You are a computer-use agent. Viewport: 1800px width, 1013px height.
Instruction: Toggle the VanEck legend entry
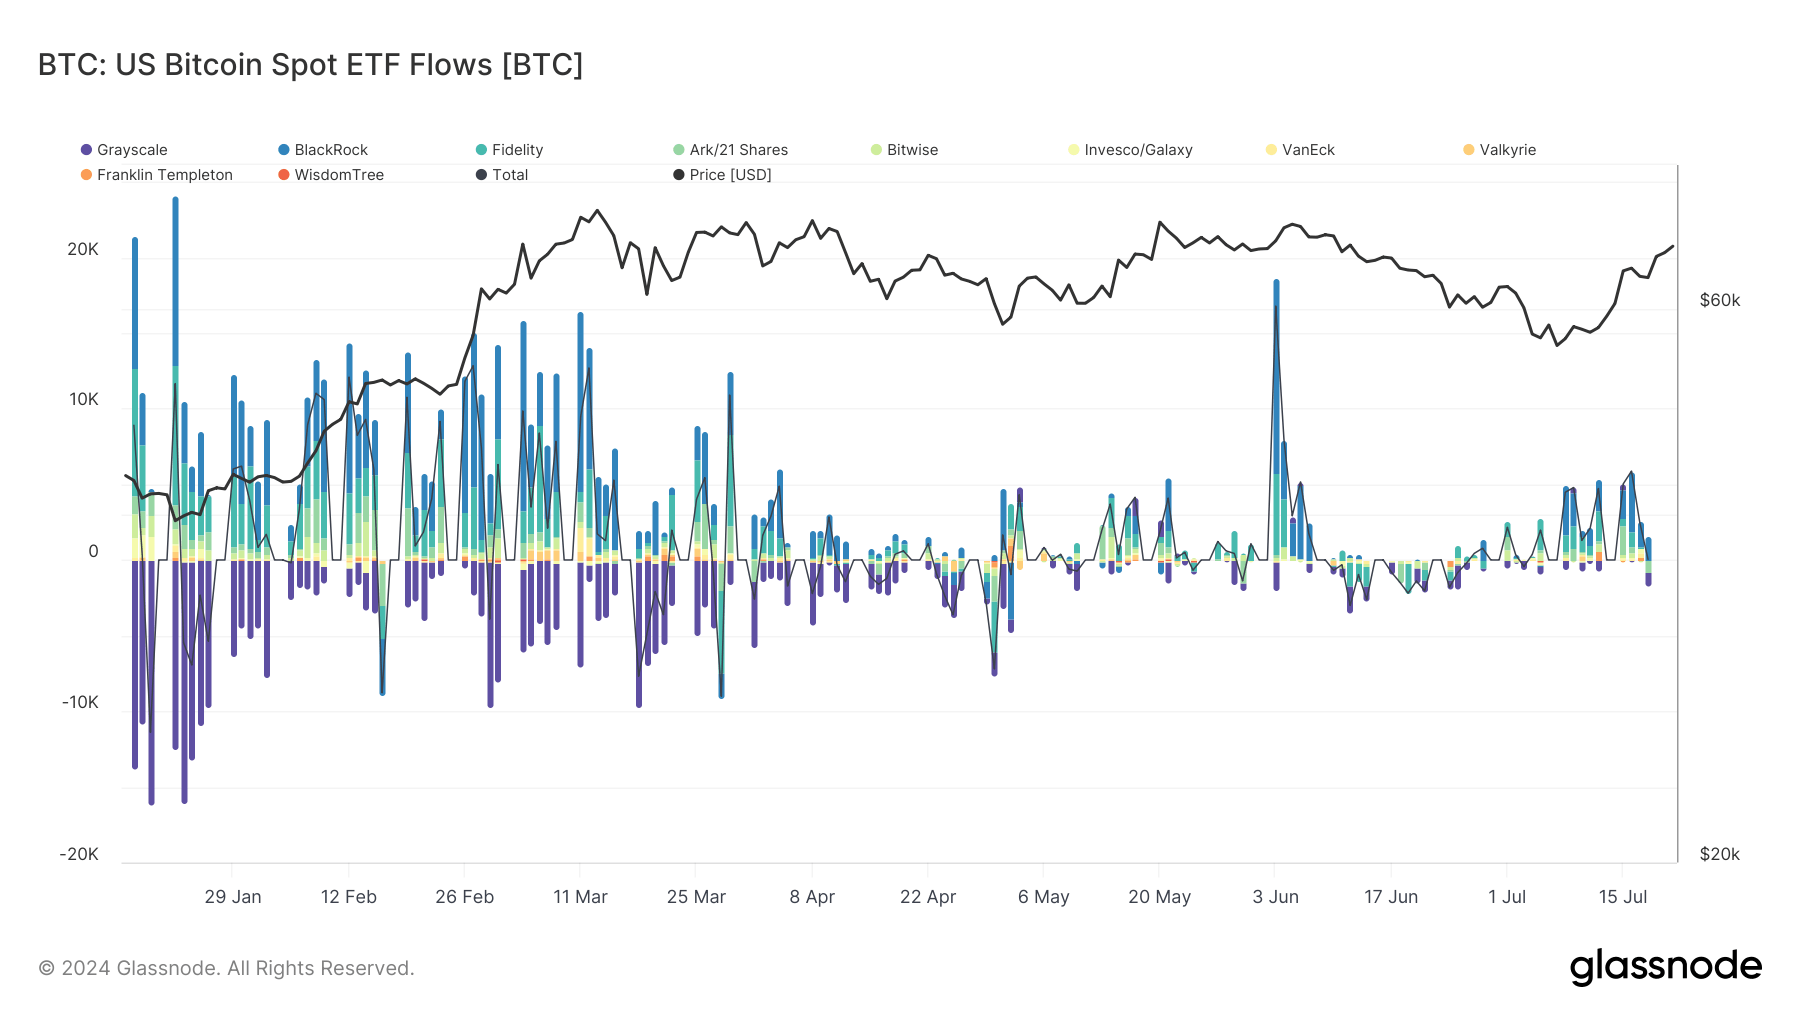tap(1300, 150)
